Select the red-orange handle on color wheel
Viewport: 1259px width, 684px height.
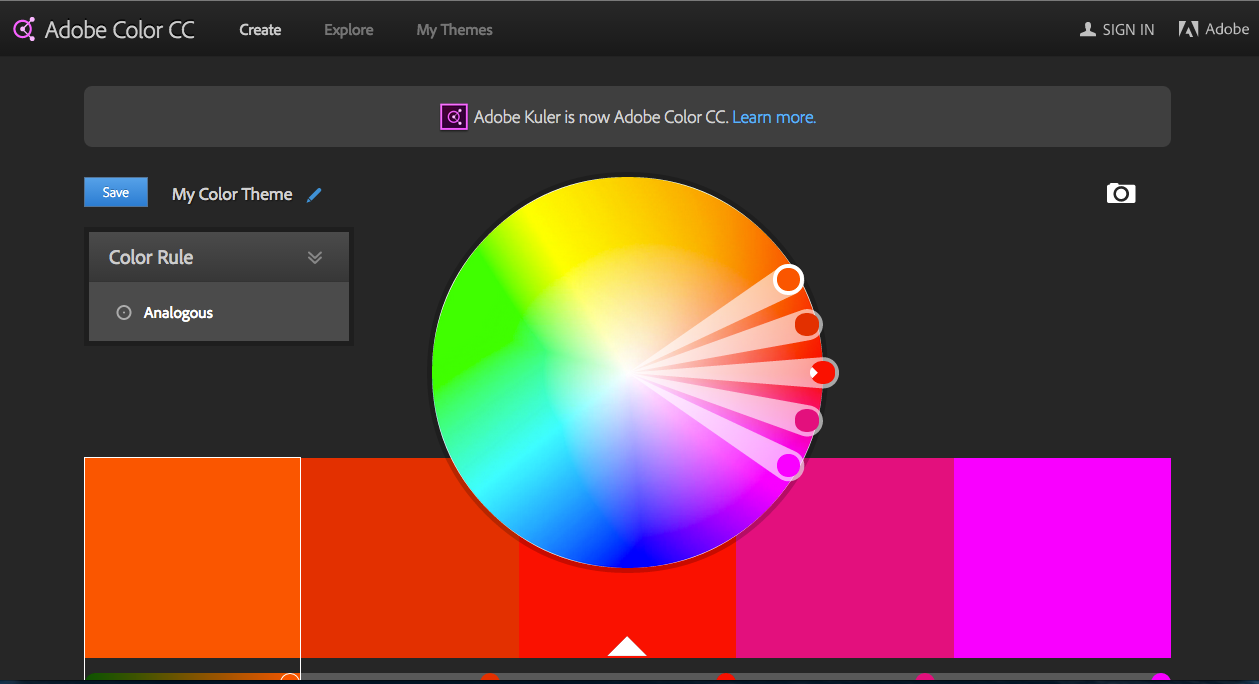(x=807, y=324)
